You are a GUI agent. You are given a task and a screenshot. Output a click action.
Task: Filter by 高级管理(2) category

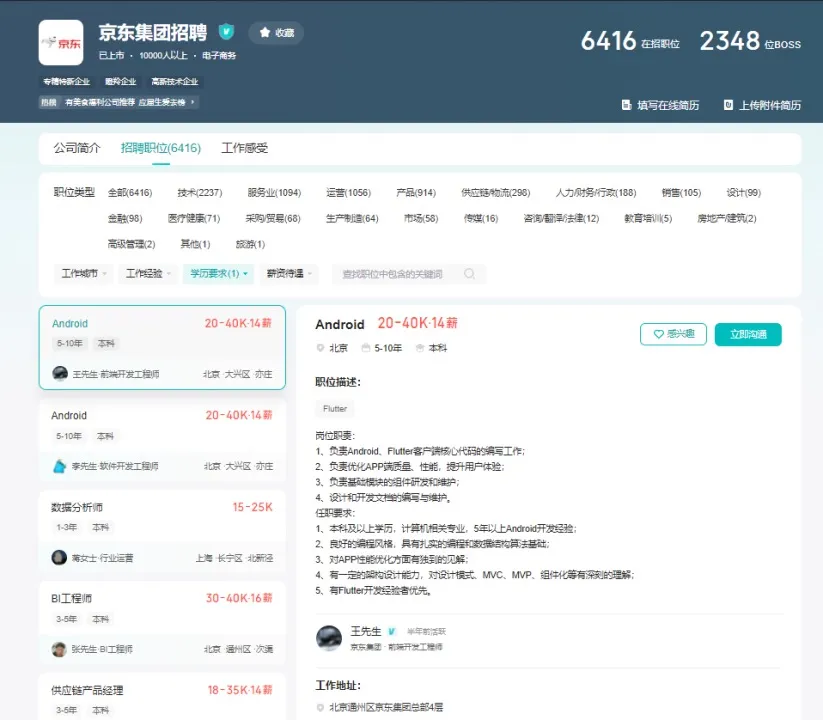[131, 244]
